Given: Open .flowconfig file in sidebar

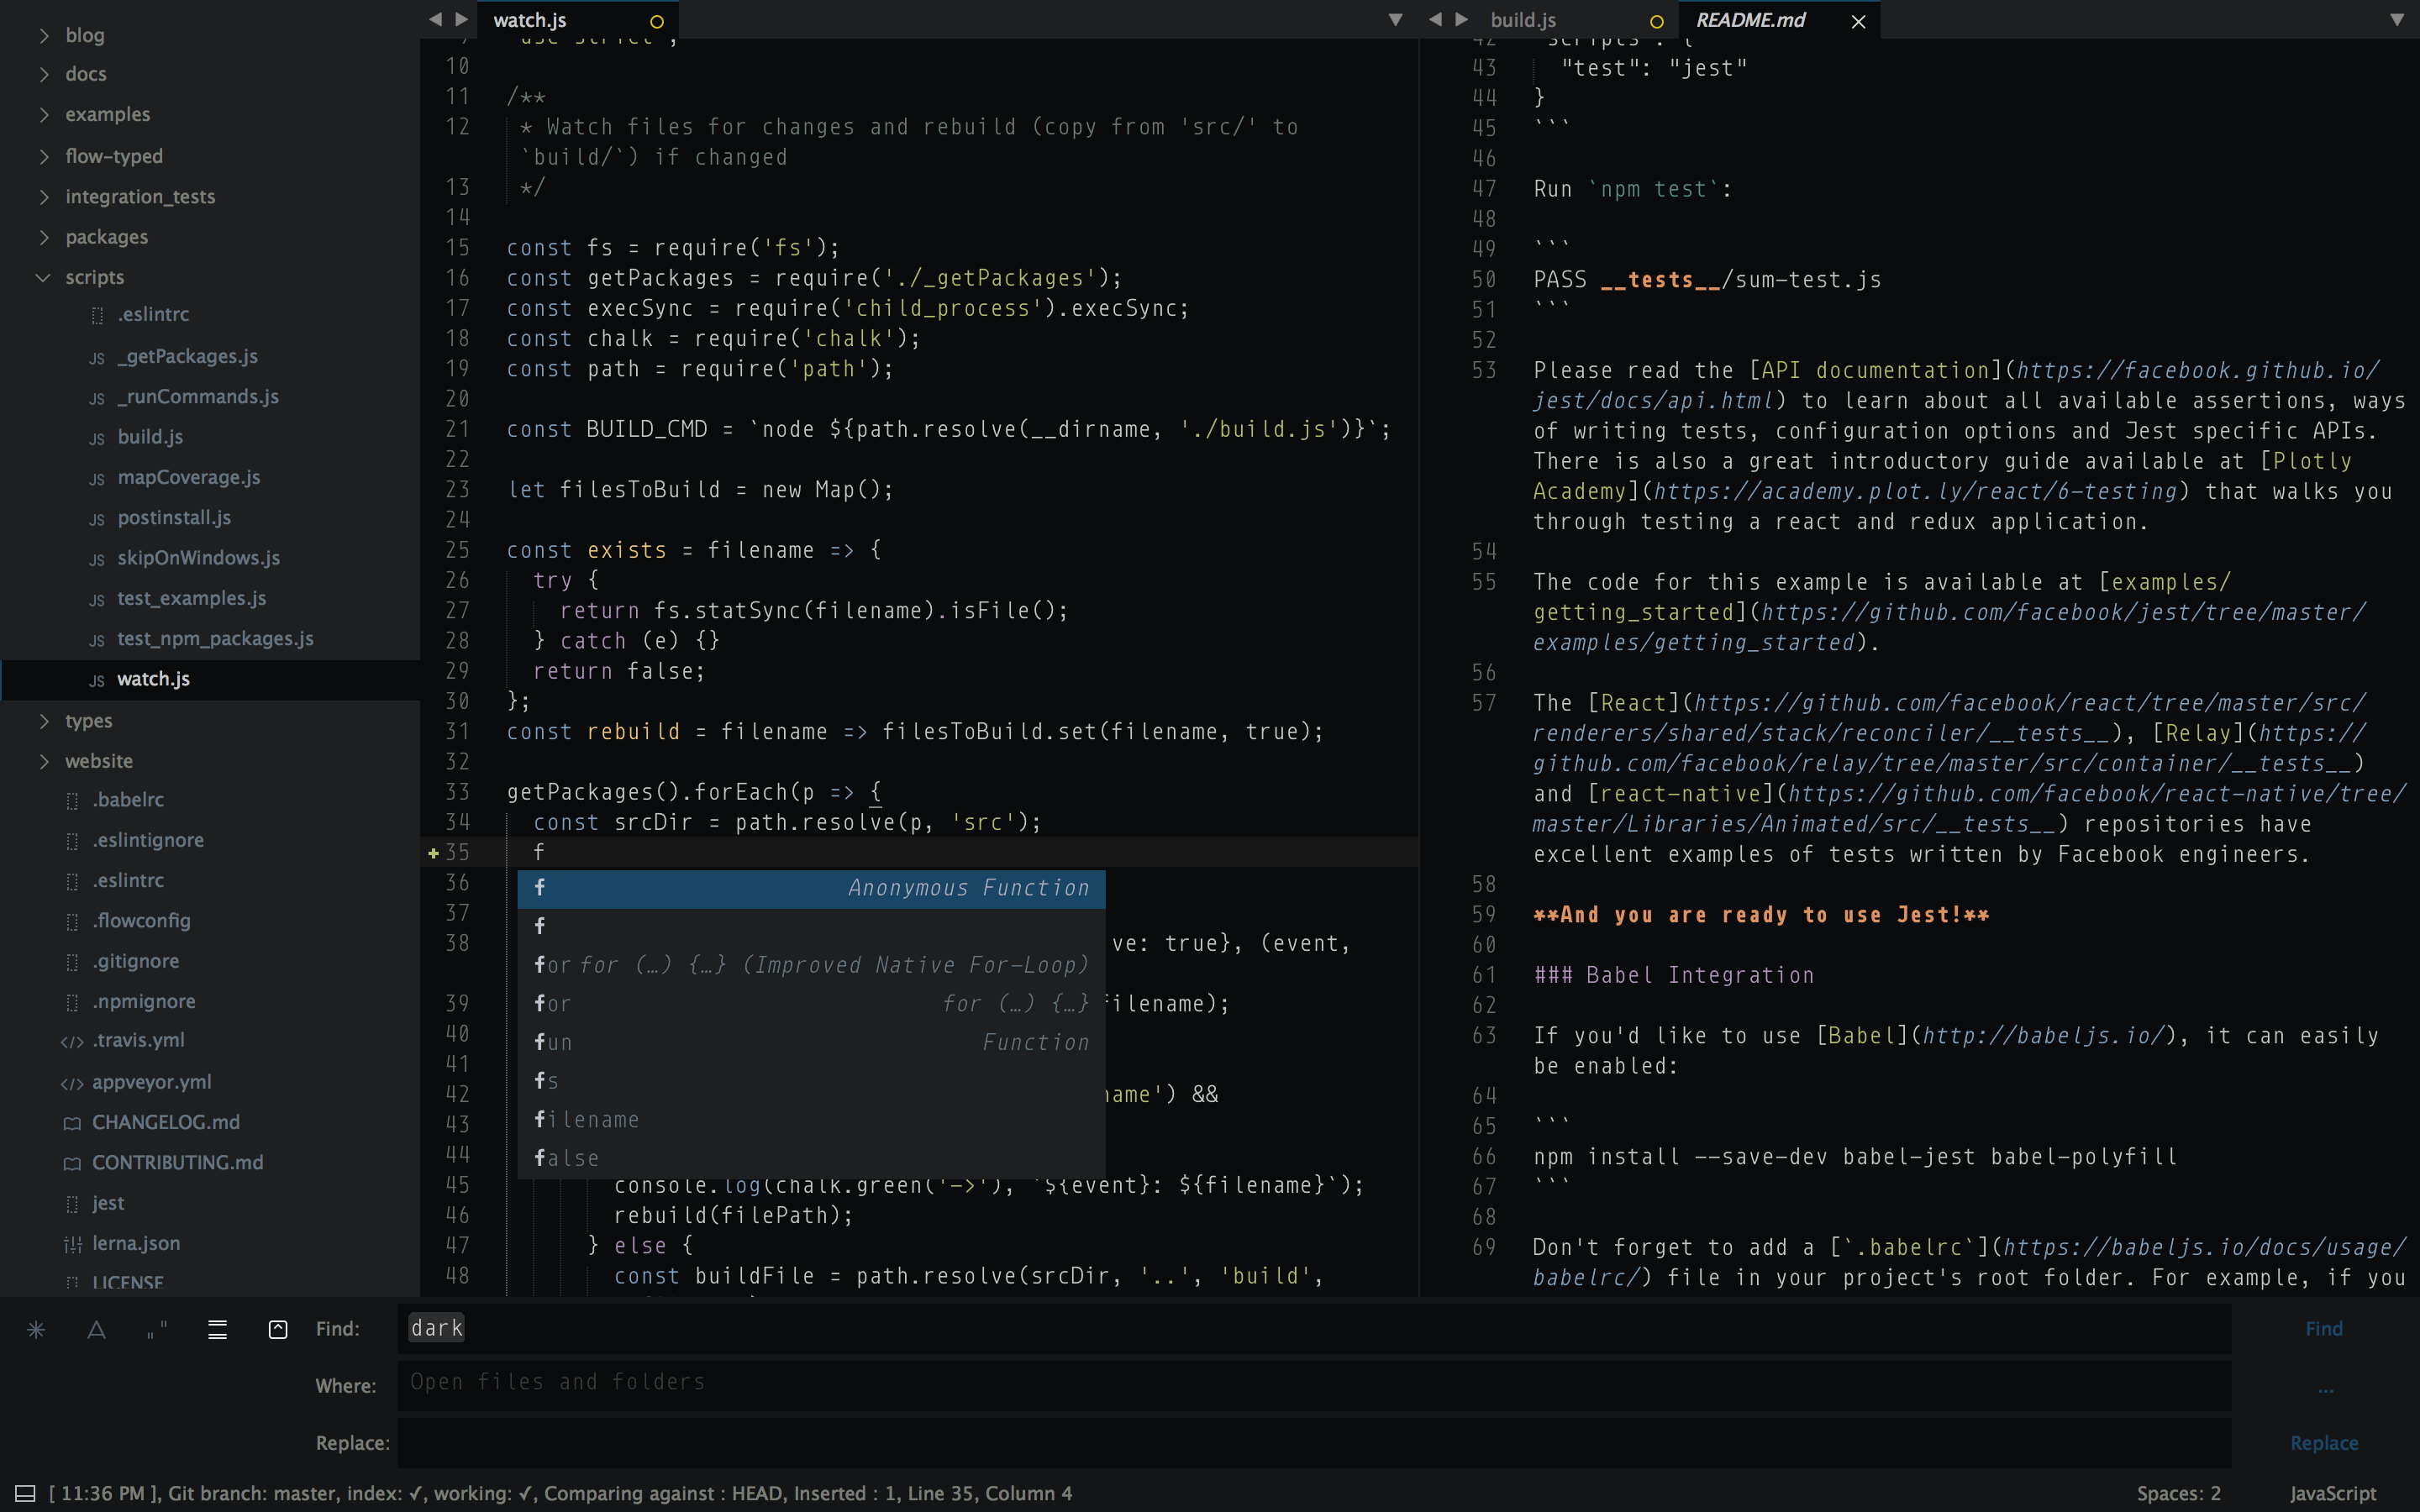Looking at the screenshot, I should point(141,921).
